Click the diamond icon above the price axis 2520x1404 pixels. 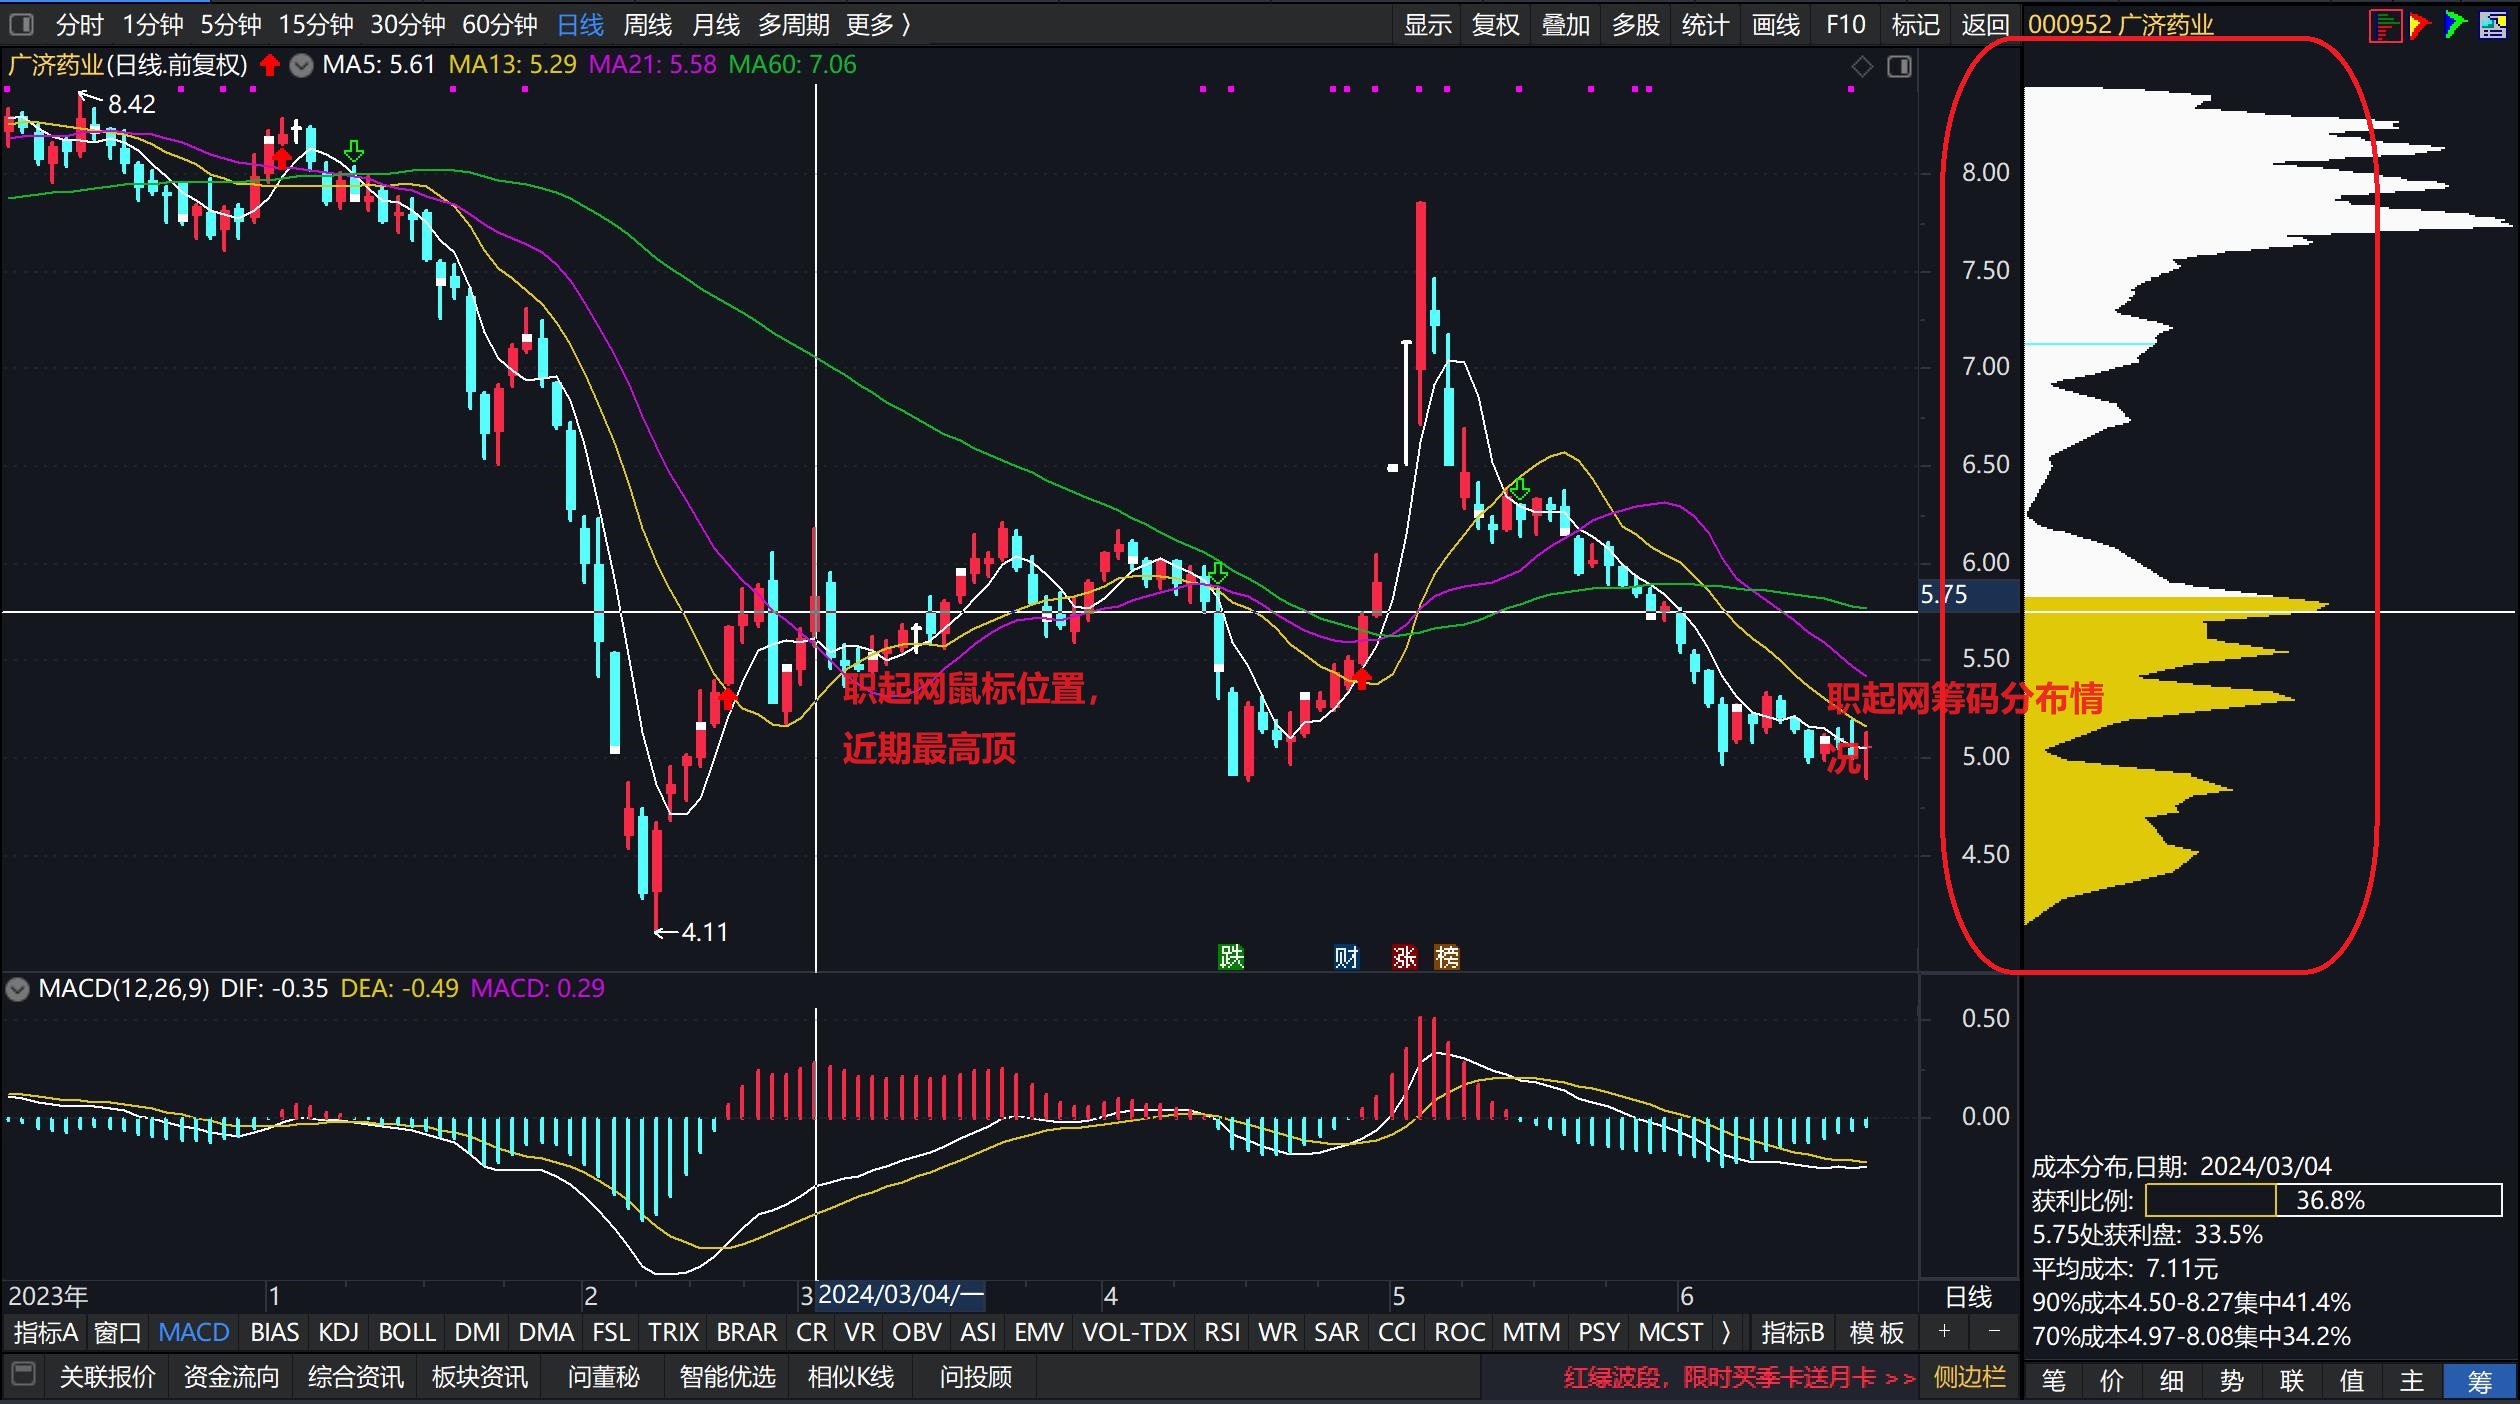point(1862,67)
